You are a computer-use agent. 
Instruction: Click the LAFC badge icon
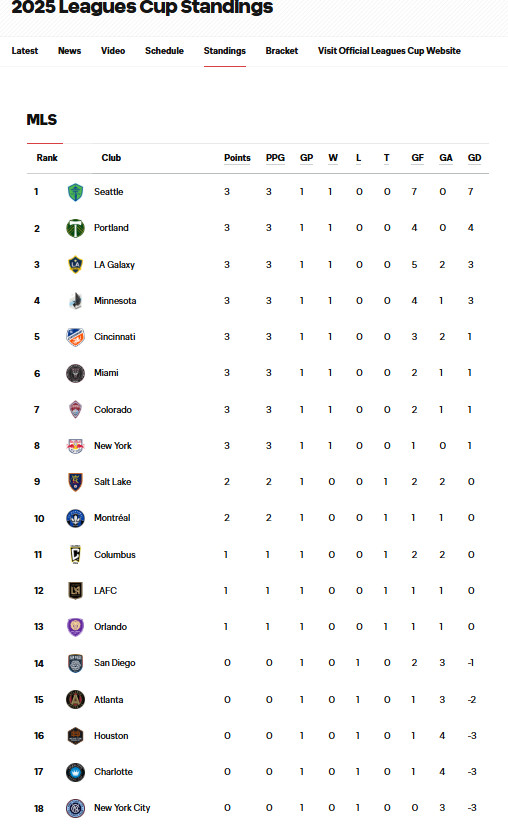tap(75, 591)
